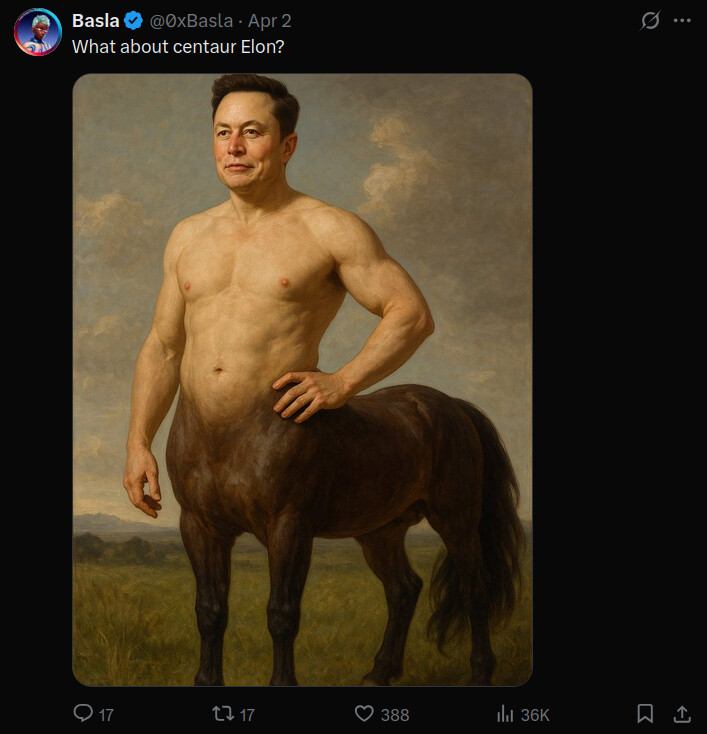707x734 pixels.
Task: Open the view analytics bar chart icon
Action: click(x=505, y=714)
